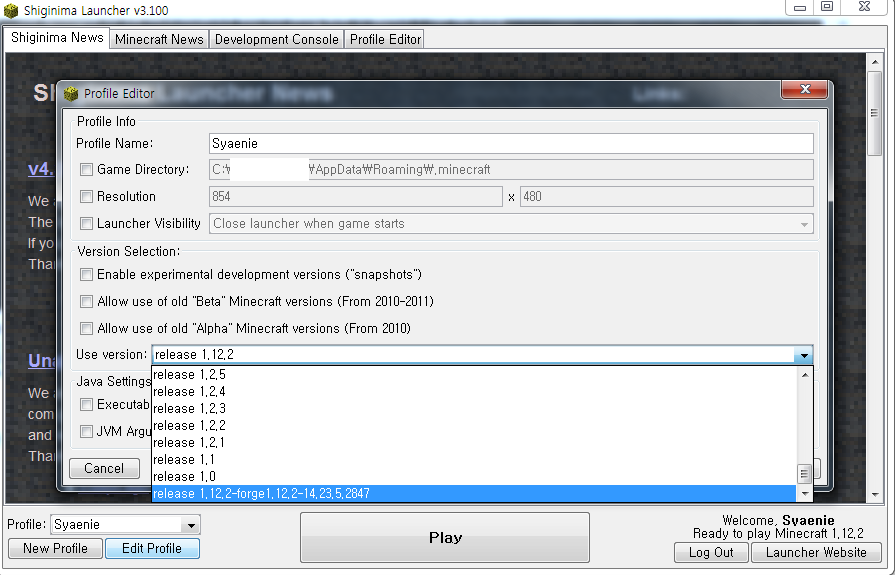This screenshot has width=895, height=575.
Task: Close the Profile Editor dialog
Action: [805, 89]
